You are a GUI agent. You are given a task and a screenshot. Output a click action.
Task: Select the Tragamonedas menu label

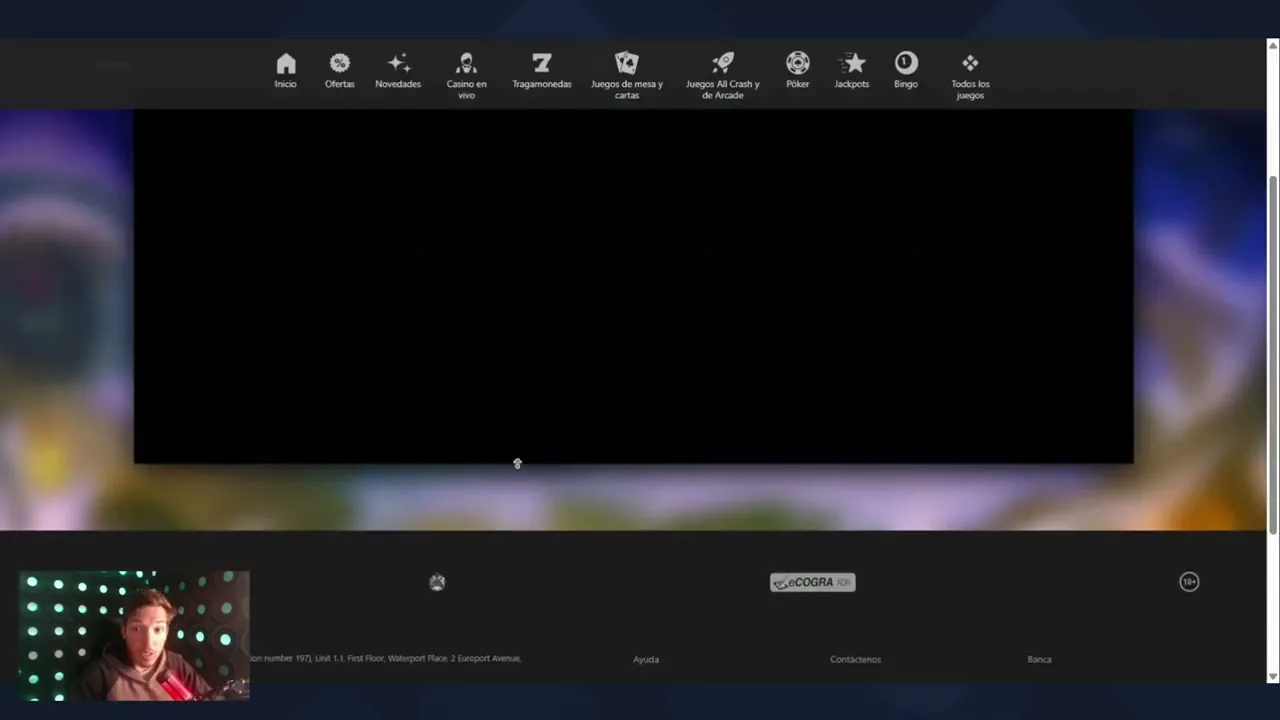point(542,84)
